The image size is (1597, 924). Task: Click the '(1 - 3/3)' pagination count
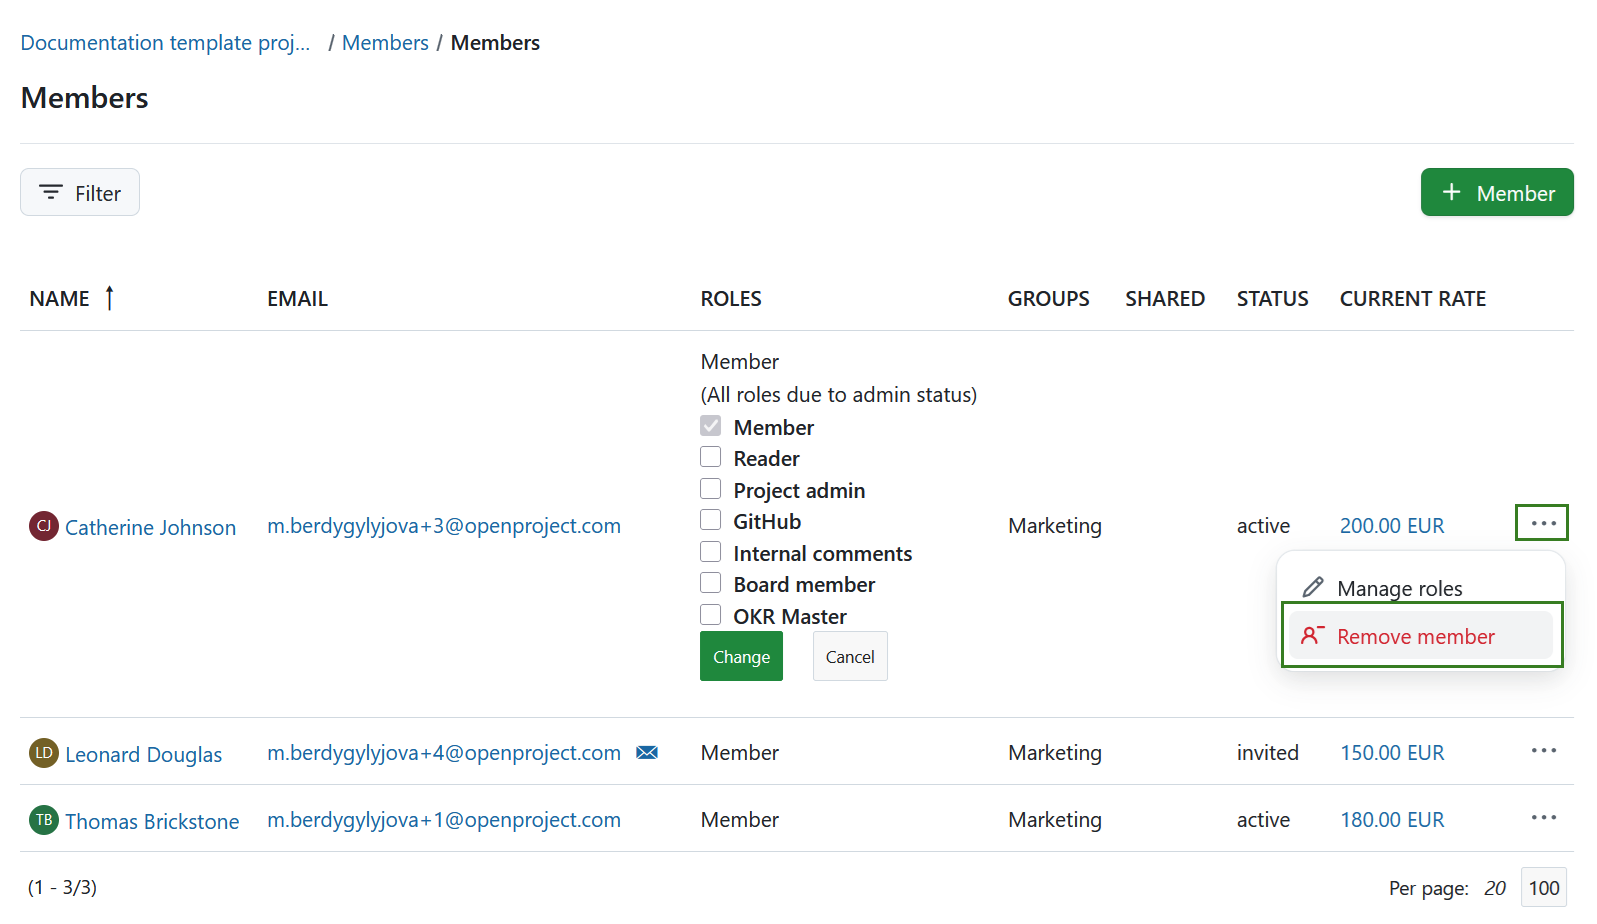point(62,887)
